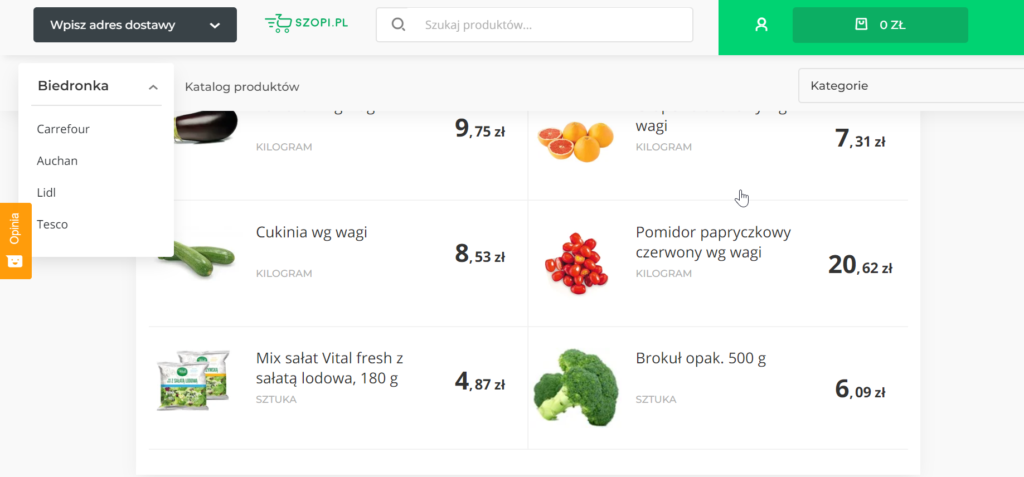
Task: Open the orange Opinia feedback tab
Action: coord(15,241)
